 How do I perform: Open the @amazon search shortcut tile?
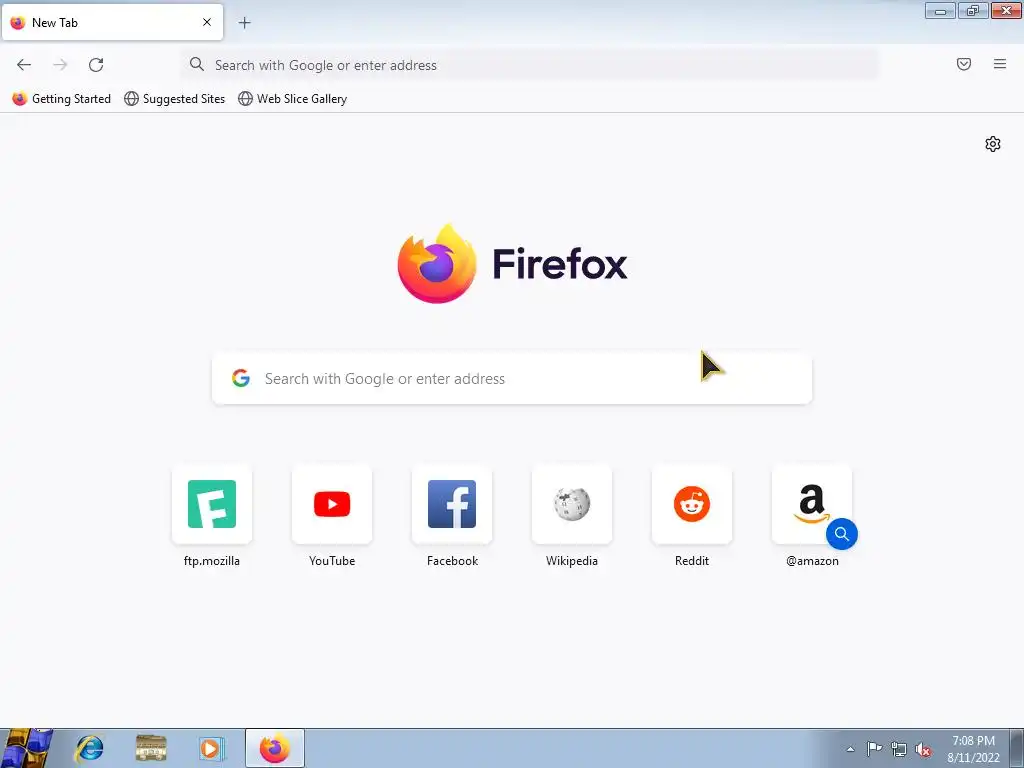812,504
